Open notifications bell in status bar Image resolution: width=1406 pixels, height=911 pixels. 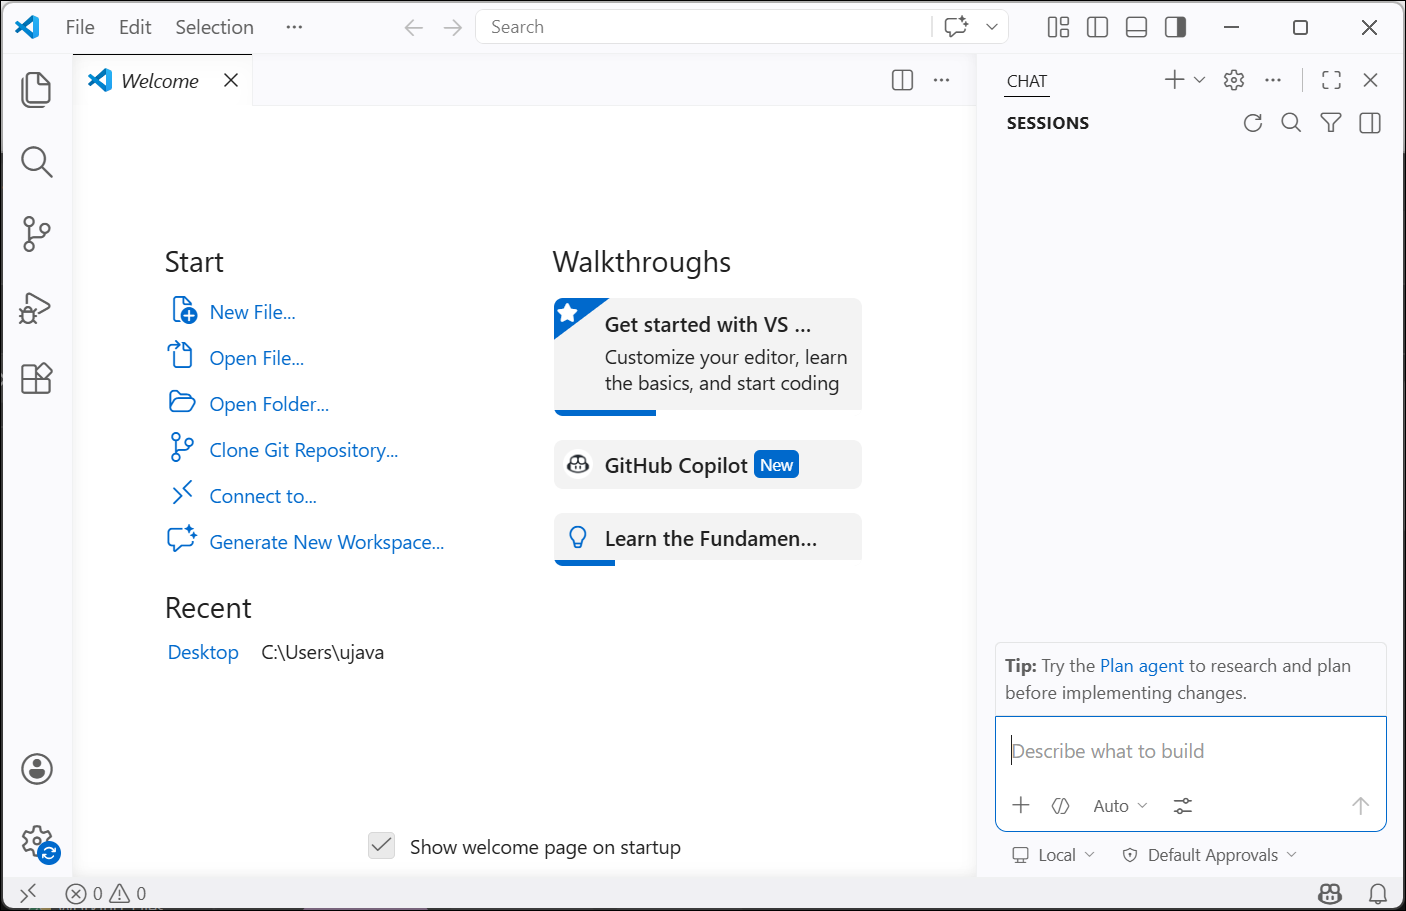[1378, 893]
